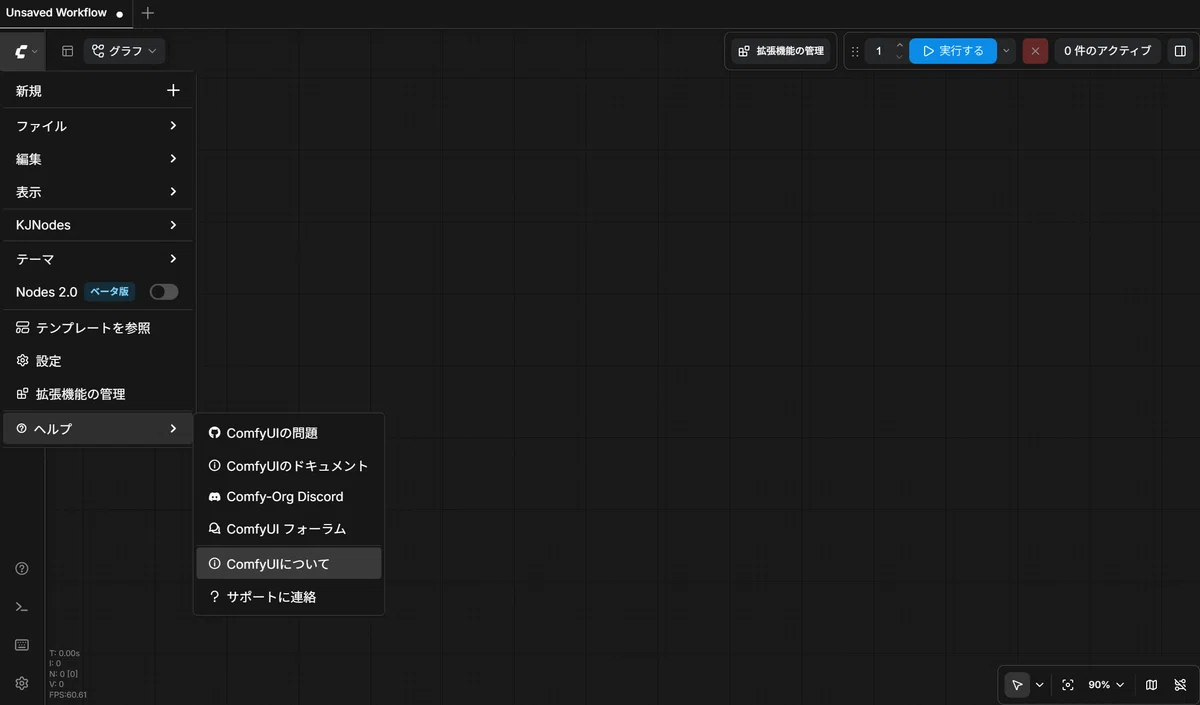Open テンプレートを参照
Viewport: 1200px width, 705px height.
(98, 328)
